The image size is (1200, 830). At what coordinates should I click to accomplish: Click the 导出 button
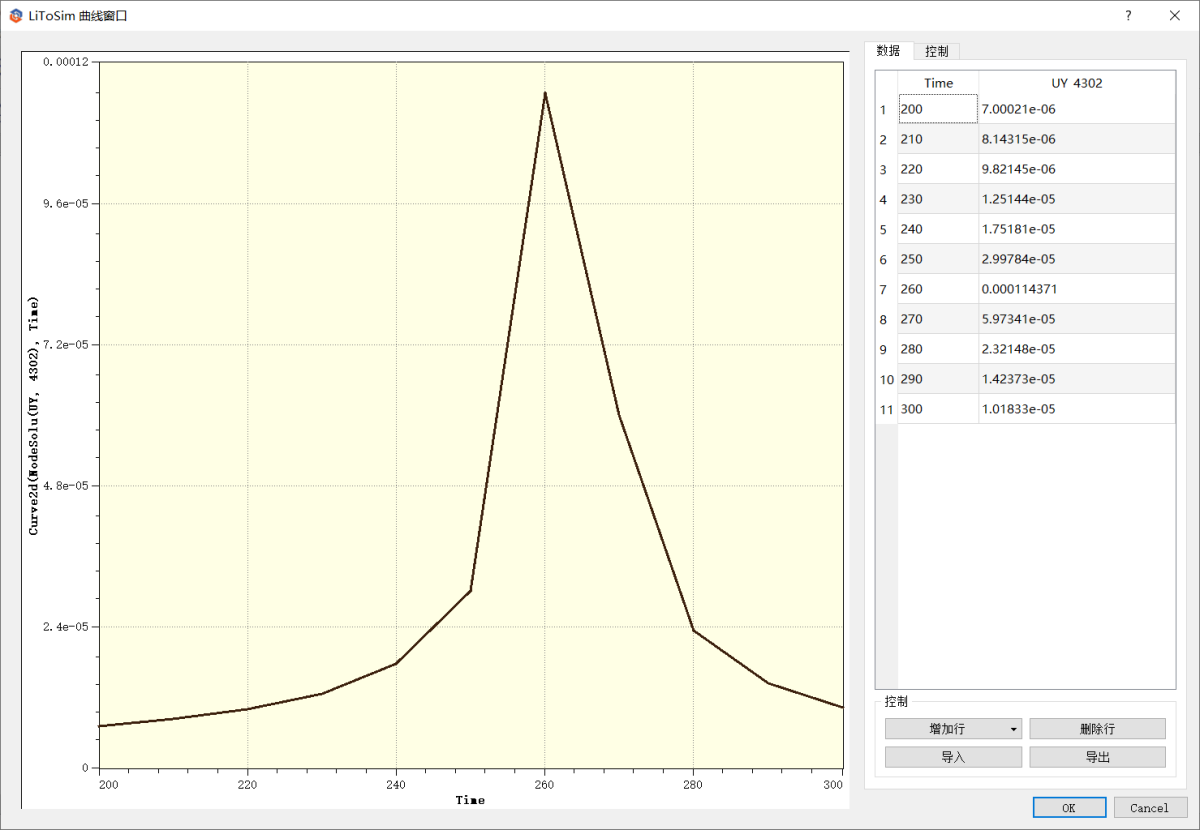[1097, 757]
